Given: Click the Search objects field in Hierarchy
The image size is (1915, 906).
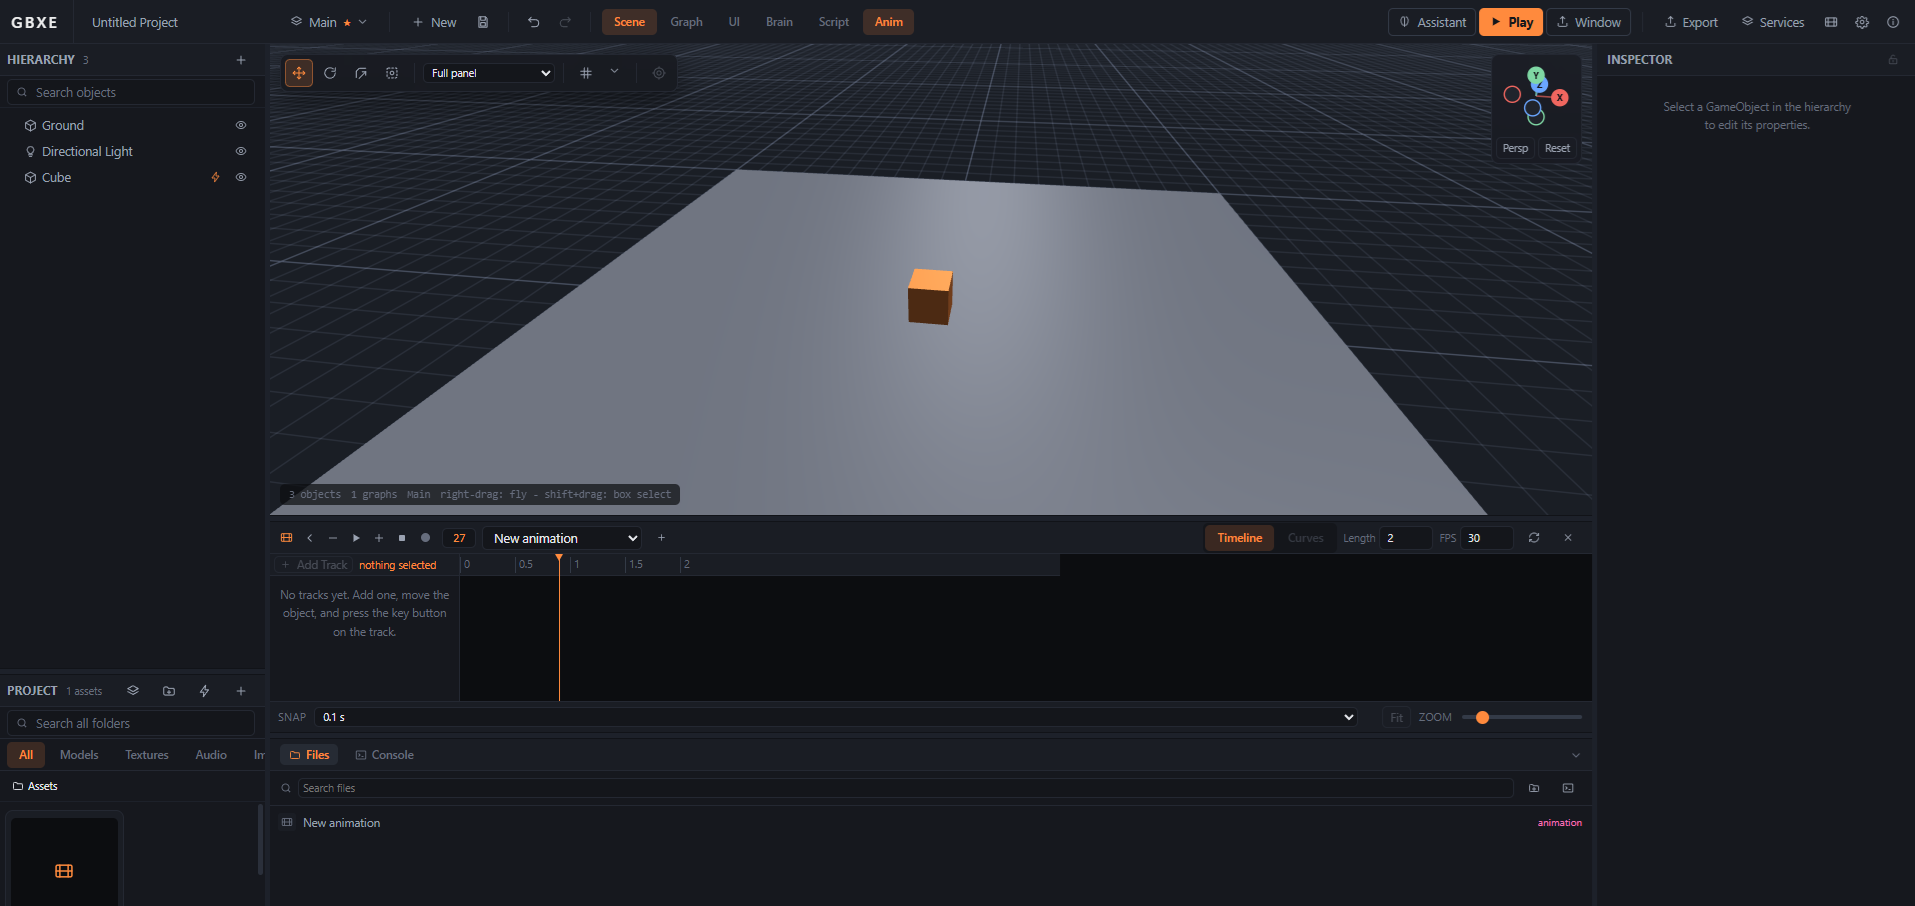Looking at the screenshot, I should (131, 92).
